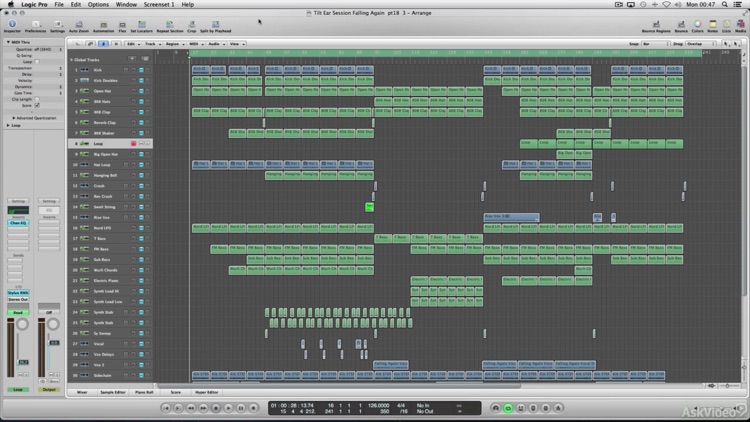The image size is (750, 422).
Task: Toggle the green Cycle mode button
Action: 508,408
